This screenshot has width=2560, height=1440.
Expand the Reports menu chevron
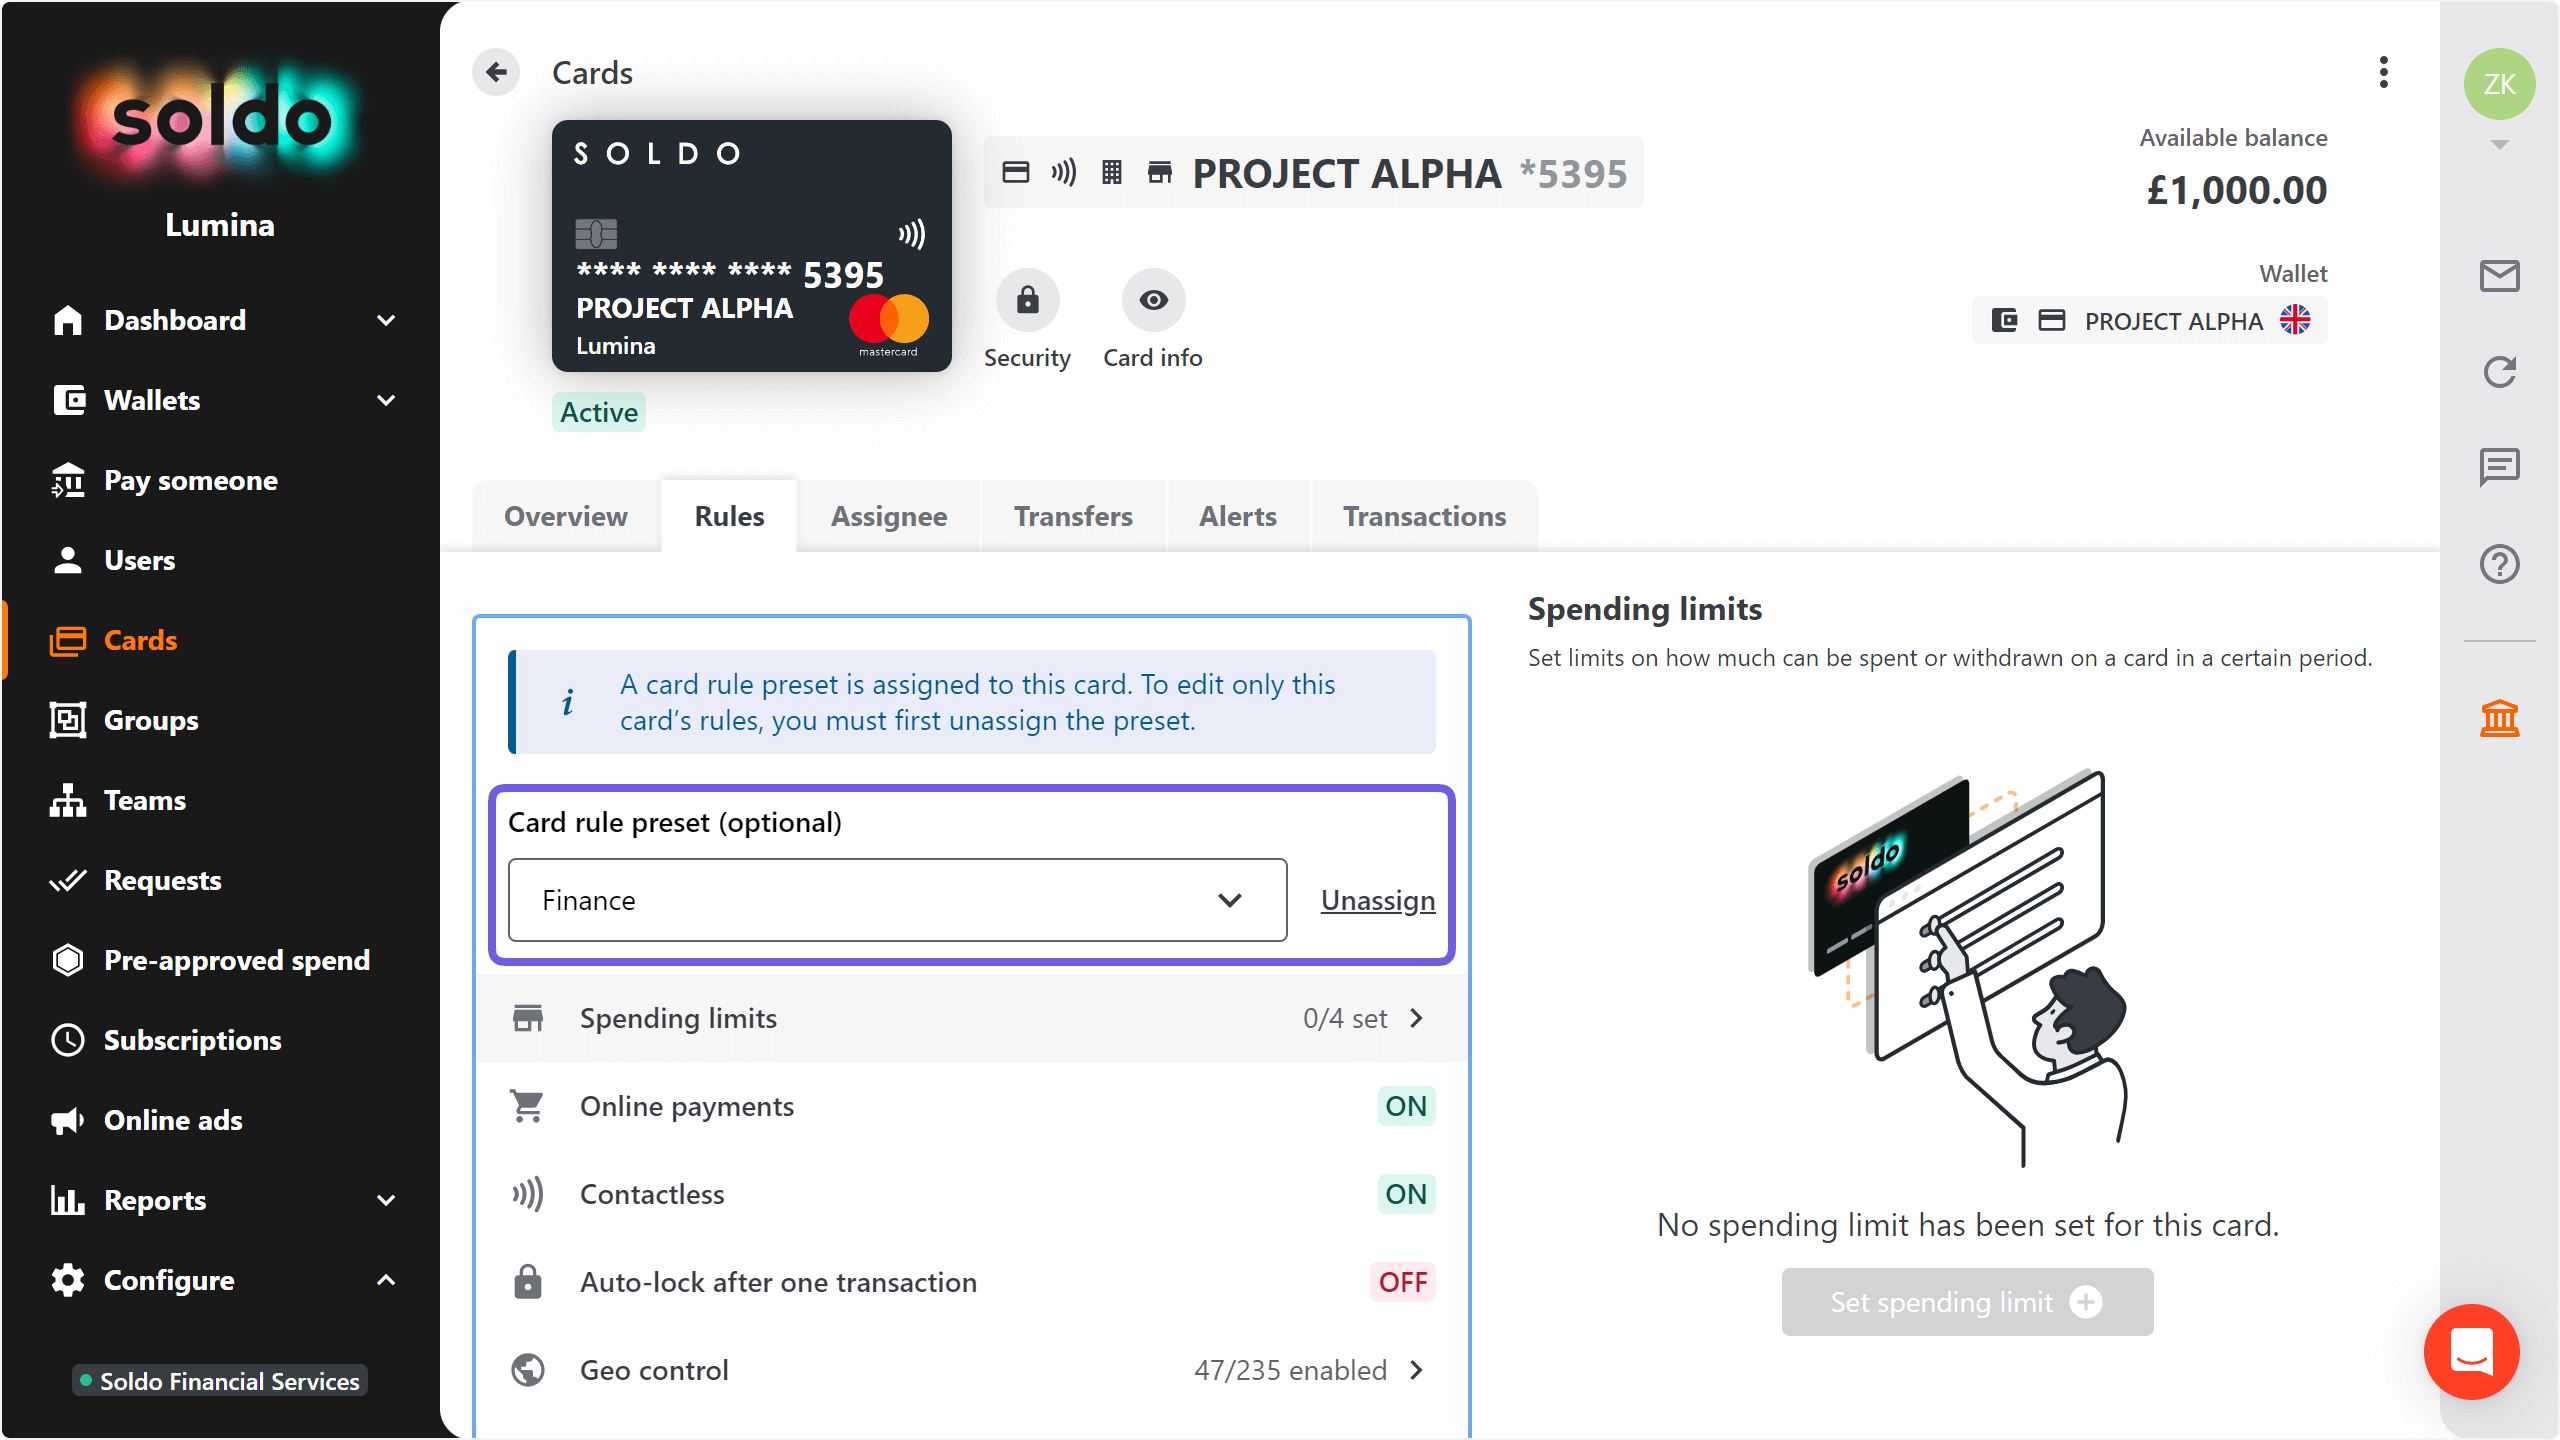pyautogui.click(x=386, y=1200)
